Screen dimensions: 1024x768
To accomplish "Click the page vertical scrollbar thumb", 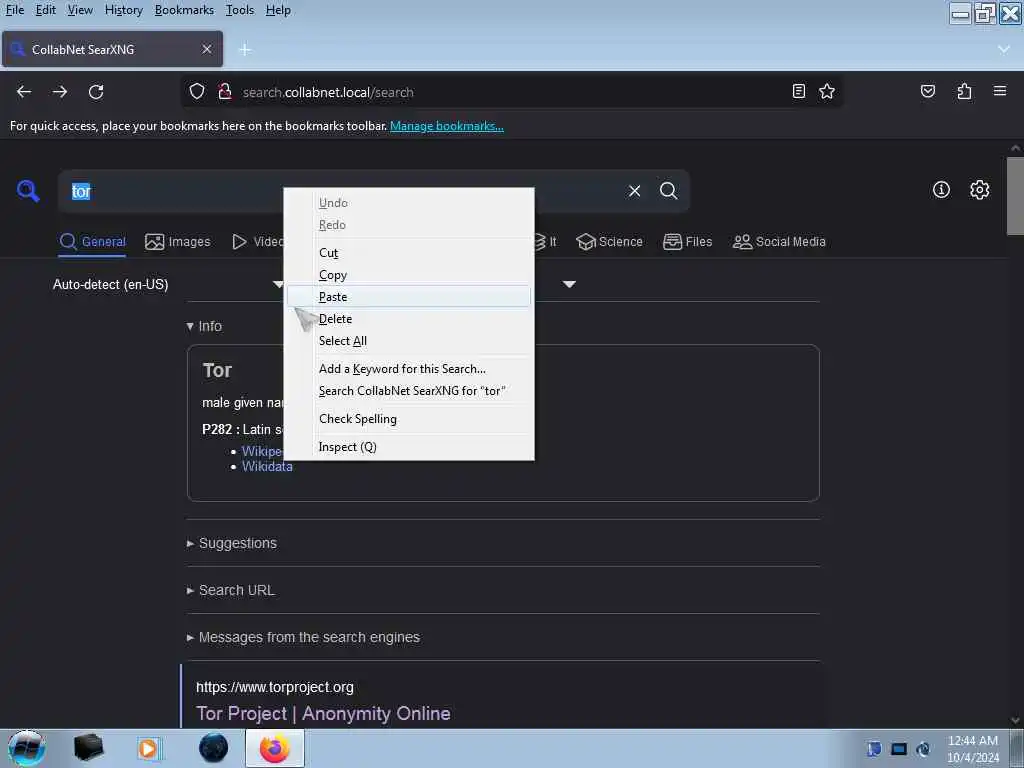I will click(x=1015, y=195).
